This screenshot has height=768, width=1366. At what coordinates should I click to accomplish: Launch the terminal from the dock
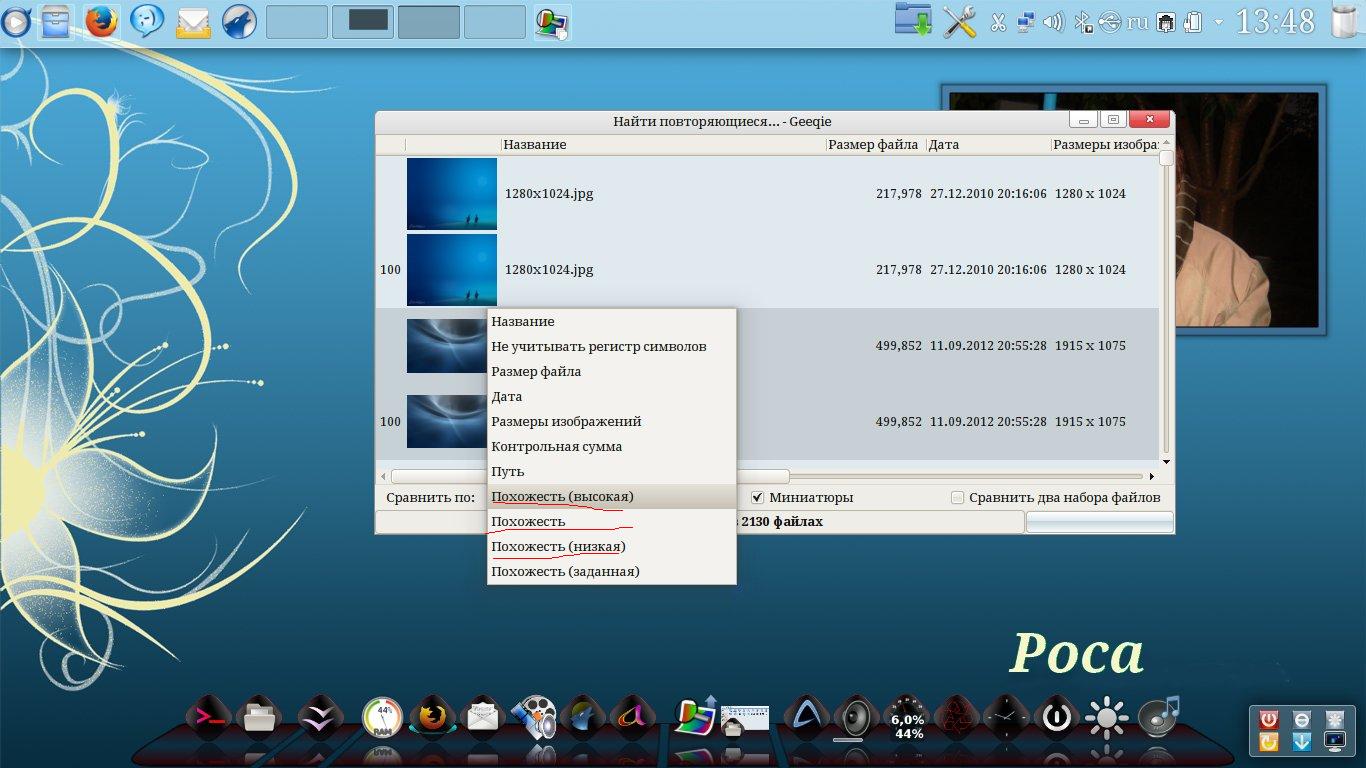pyautogui.click(x=209, y=717)
